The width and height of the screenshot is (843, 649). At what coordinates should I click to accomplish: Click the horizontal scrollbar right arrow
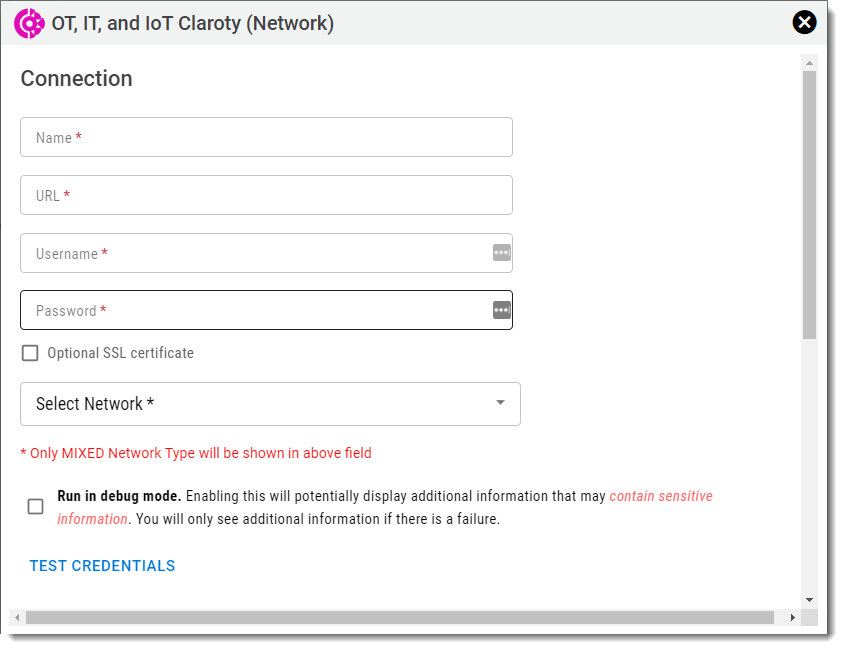pyautogui.click(x=792, y=617)
